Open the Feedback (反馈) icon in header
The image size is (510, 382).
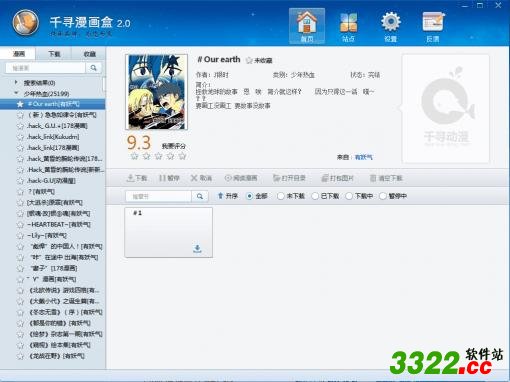coord(433,27)
